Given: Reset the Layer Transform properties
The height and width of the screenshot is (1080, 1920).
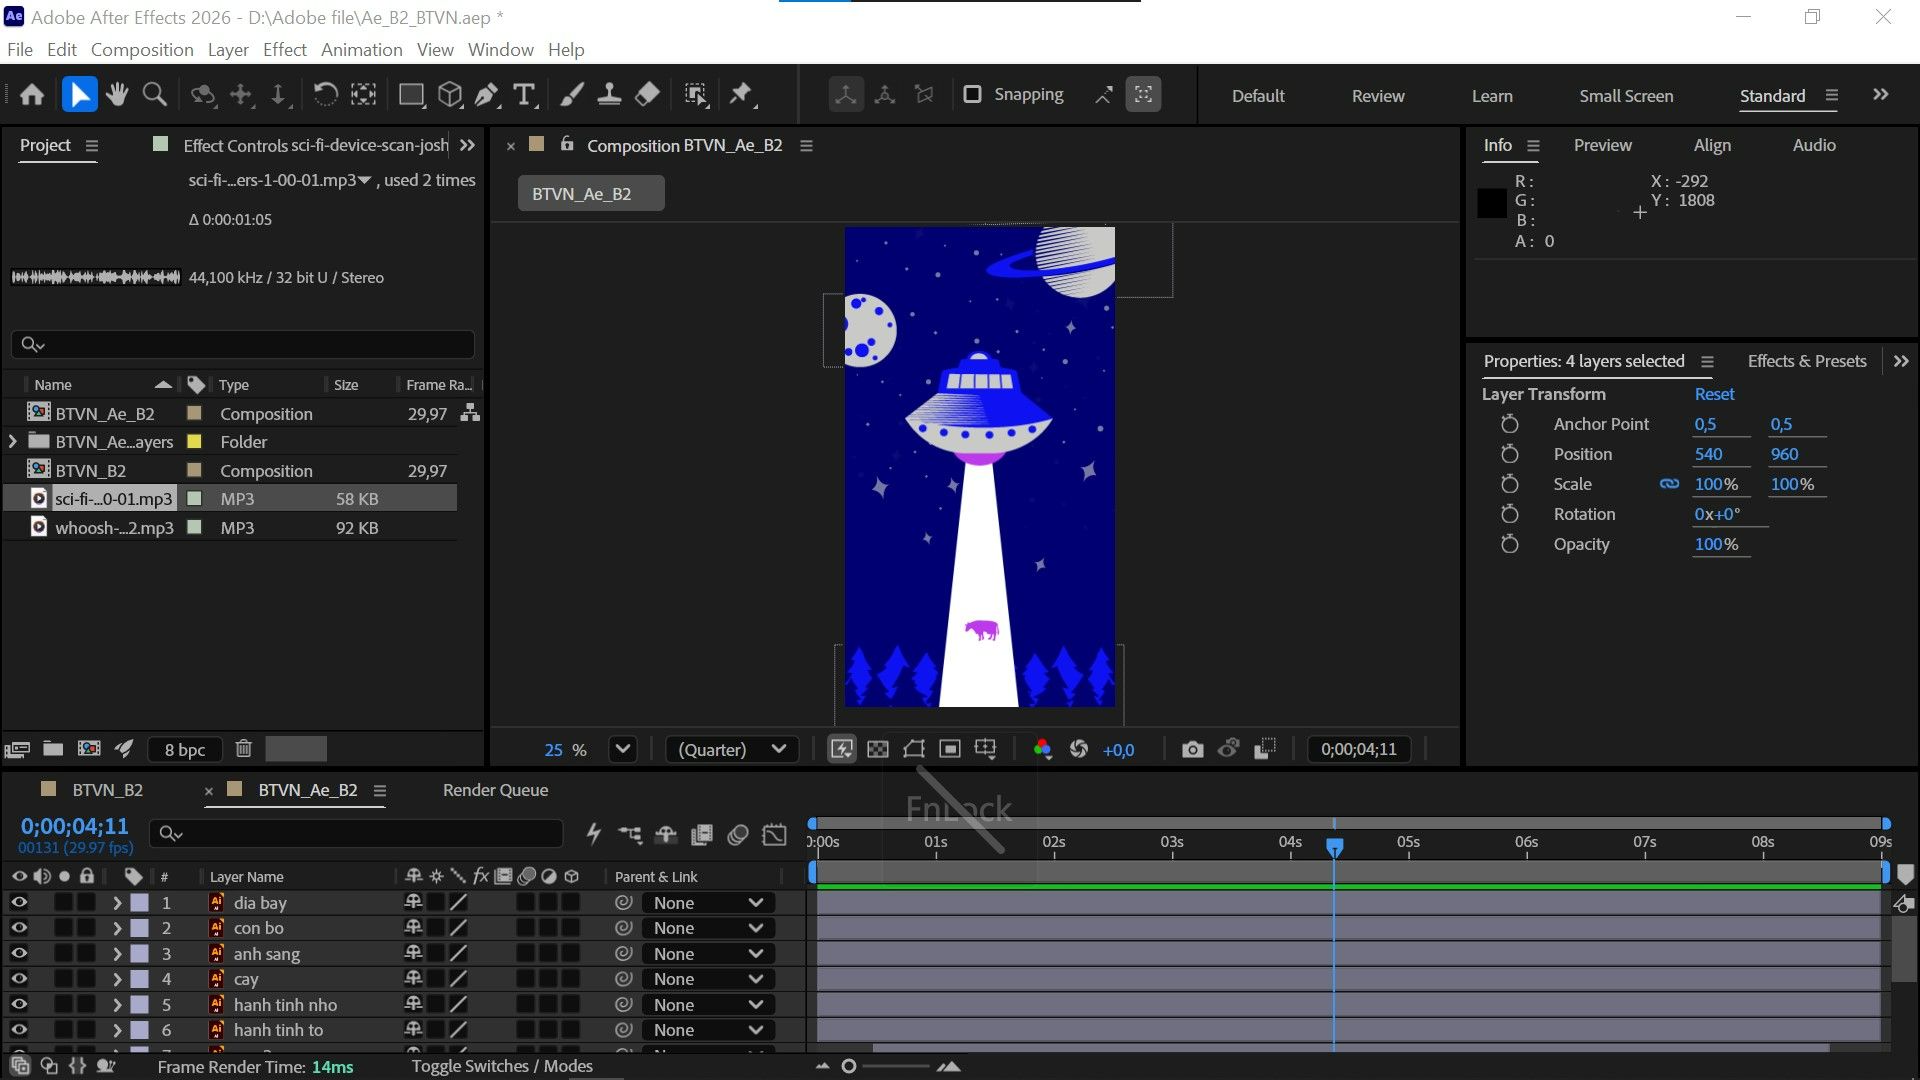Looking at the screenshot, I should [1714, 394].
